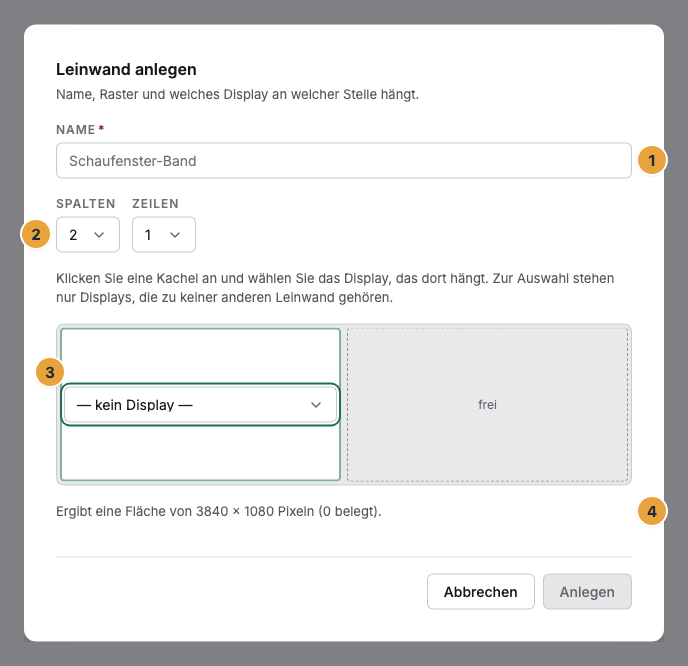The width and height of the screenshot is (688, 666).
Task: Click the 'Leinwand anlegen' heading
Action: tap(126, 69)
